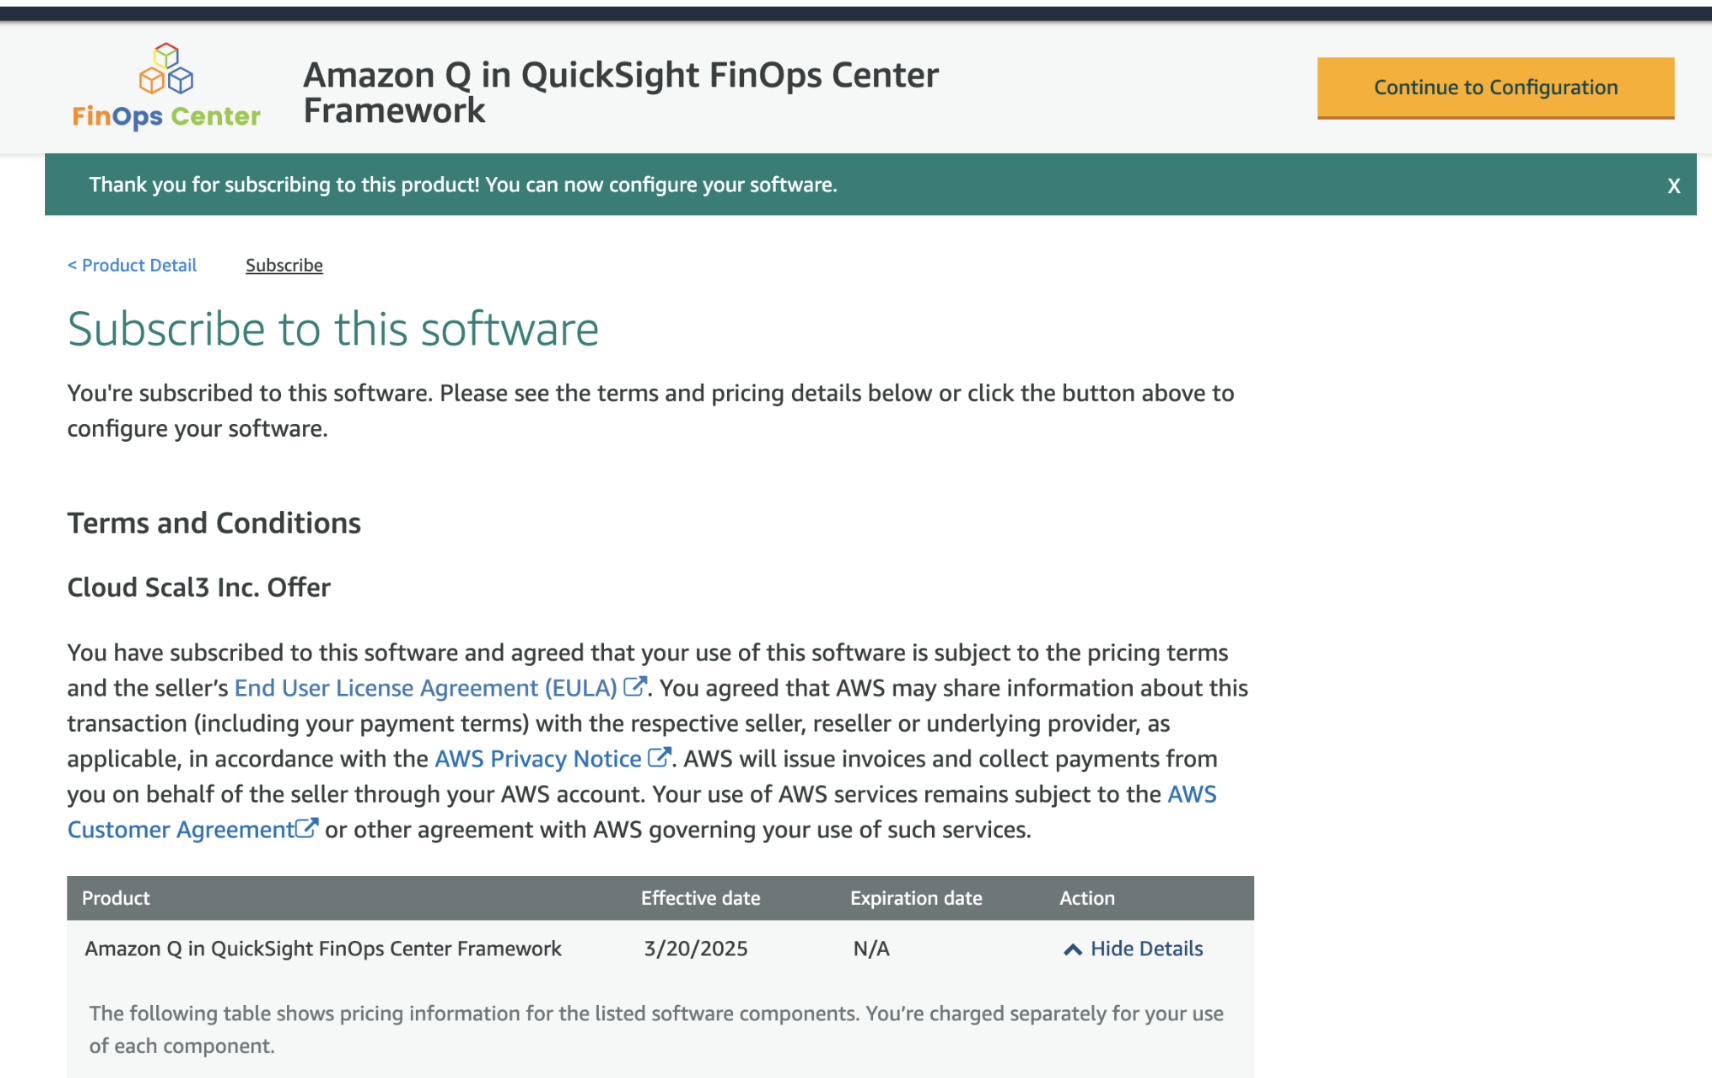
Task: Click the Subscribe to this software heading
Action: pyautogui.click(x=333, y=329)
